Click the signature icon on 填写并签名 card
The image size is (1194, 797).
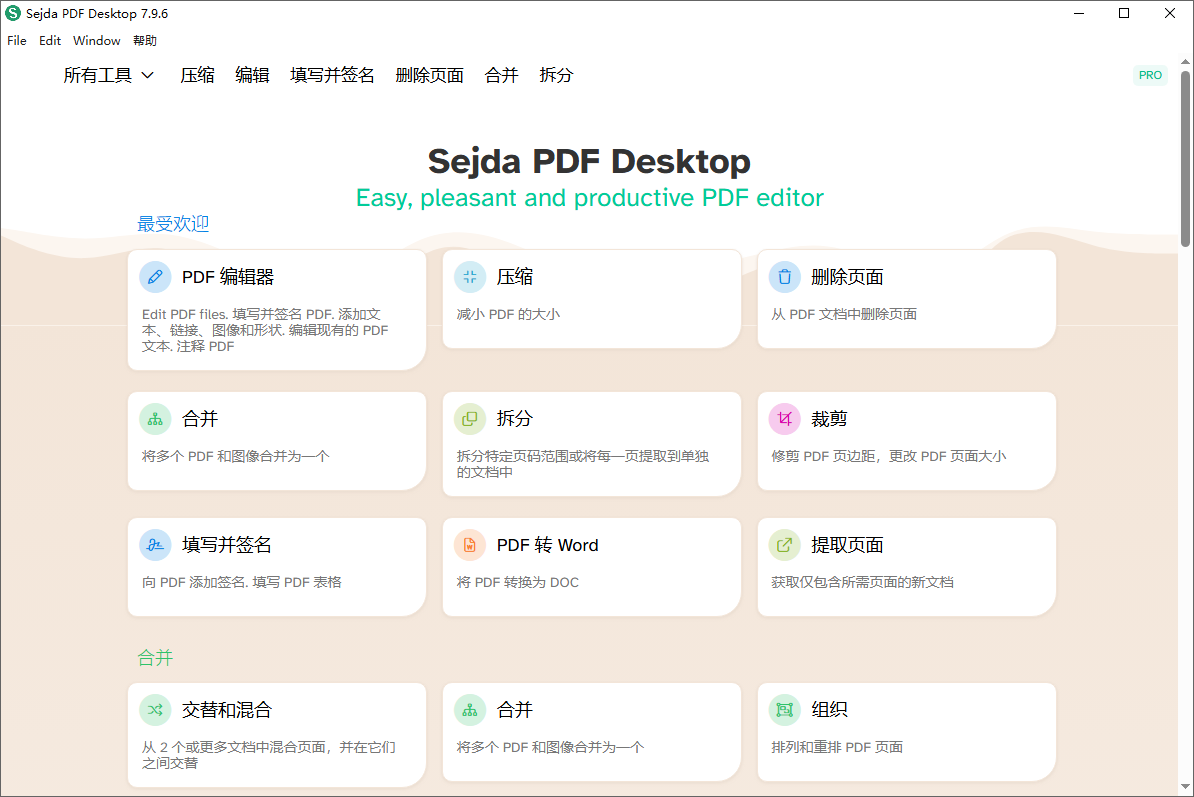155,545
